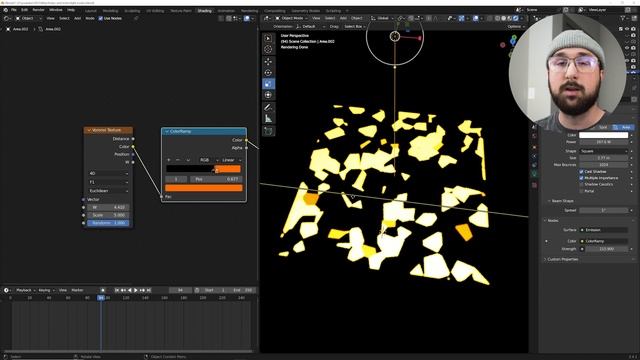Open the Edit menu
Viewport: 640px width, 360px height.
click(x=24, y=10)
